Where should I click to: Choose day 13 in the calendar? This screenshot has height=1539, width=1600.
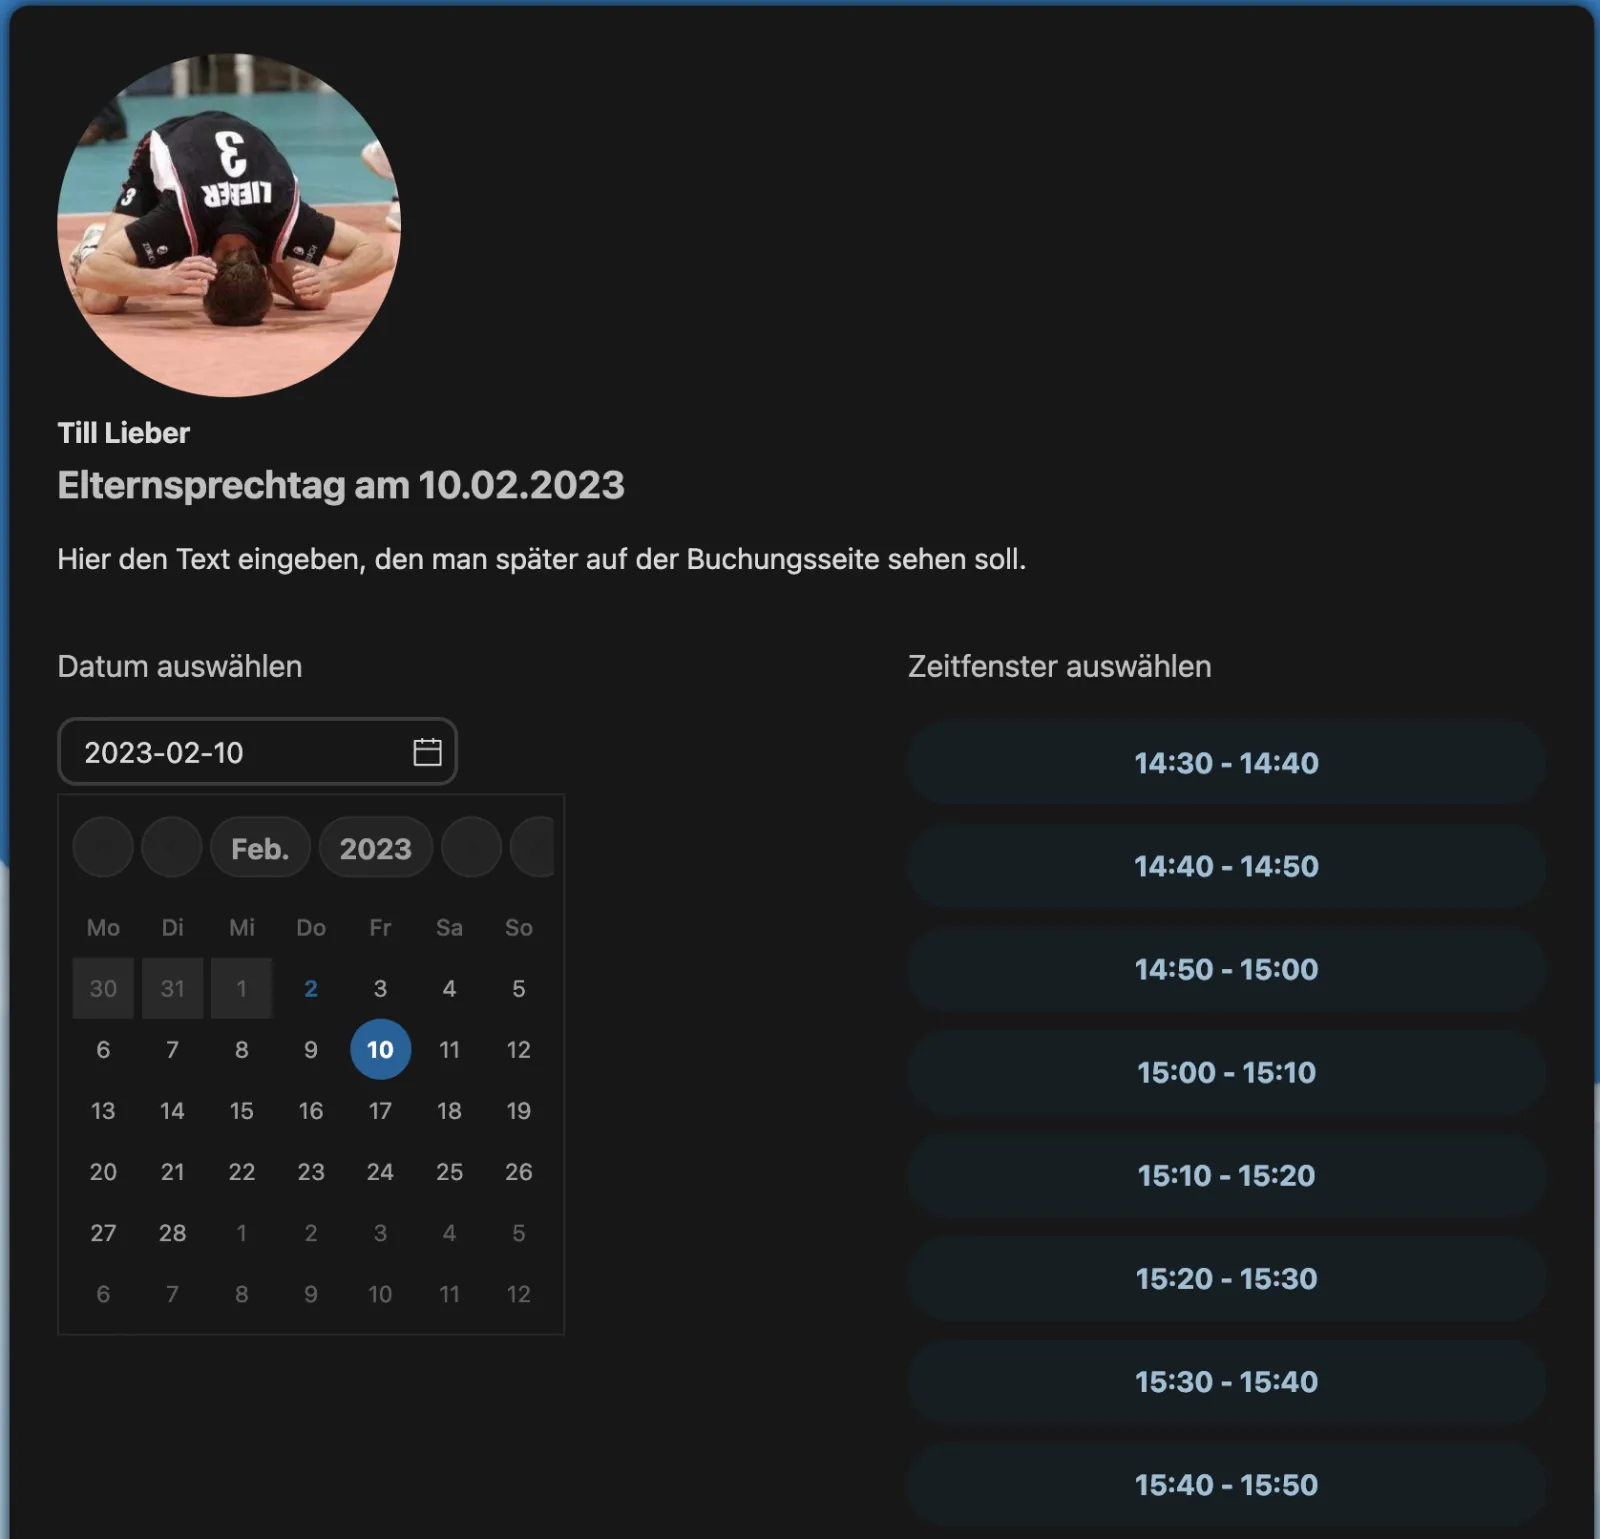click(103, 1110)
